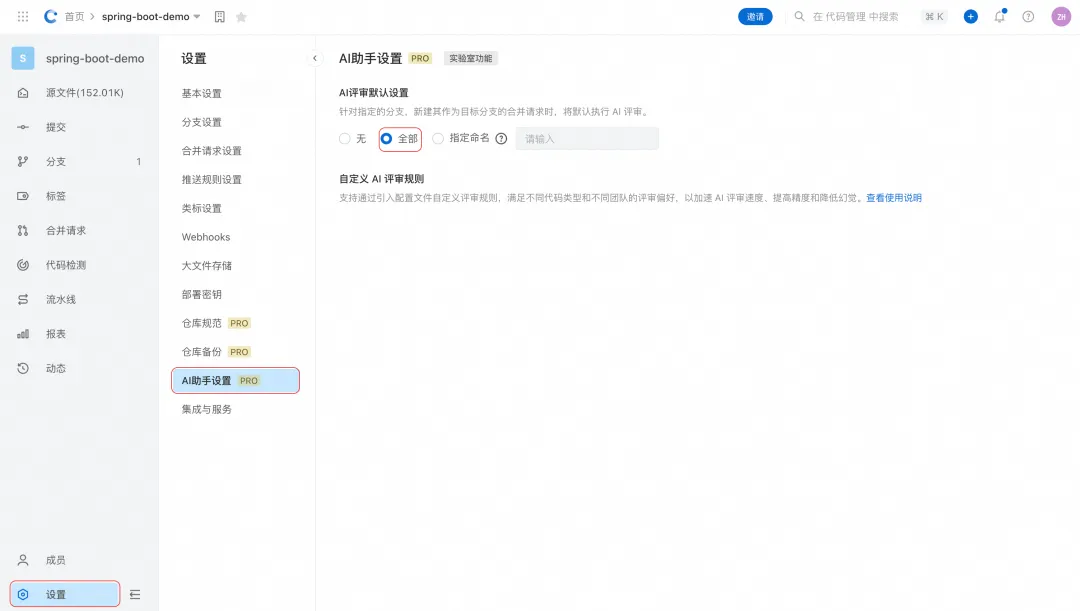Image resolution: width=1080 pixels, height=611 pixels.
Task: Click the blue plus create icon
Action: tap(970, 17)
